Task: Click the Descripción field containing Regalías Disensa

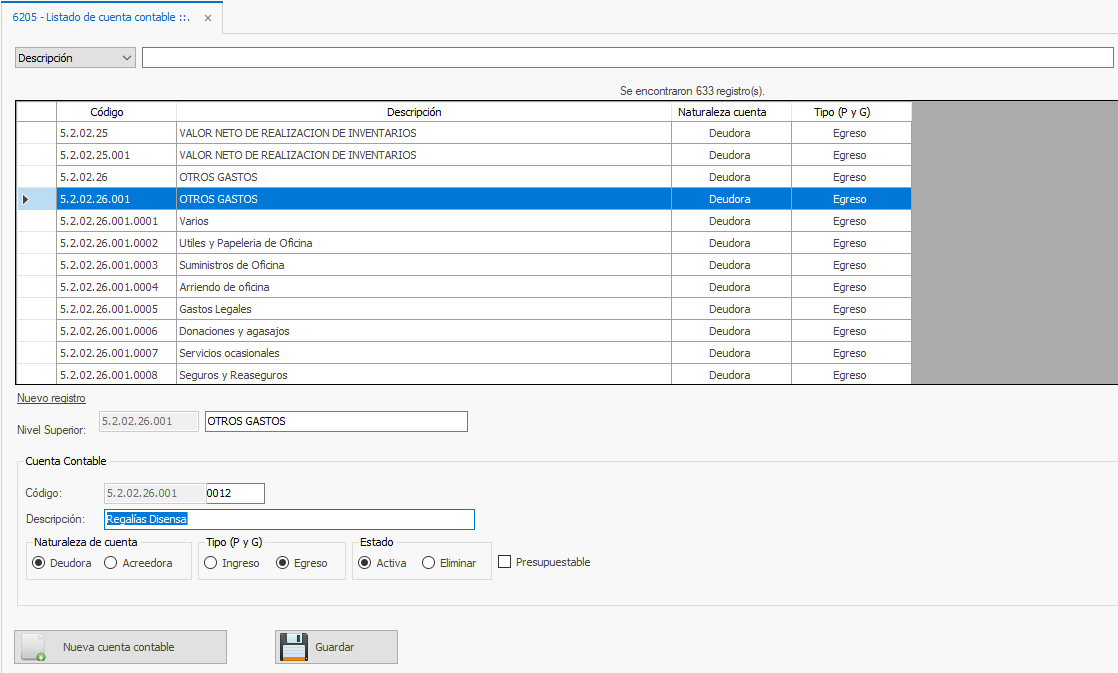Action: click(x=289, y=519)
